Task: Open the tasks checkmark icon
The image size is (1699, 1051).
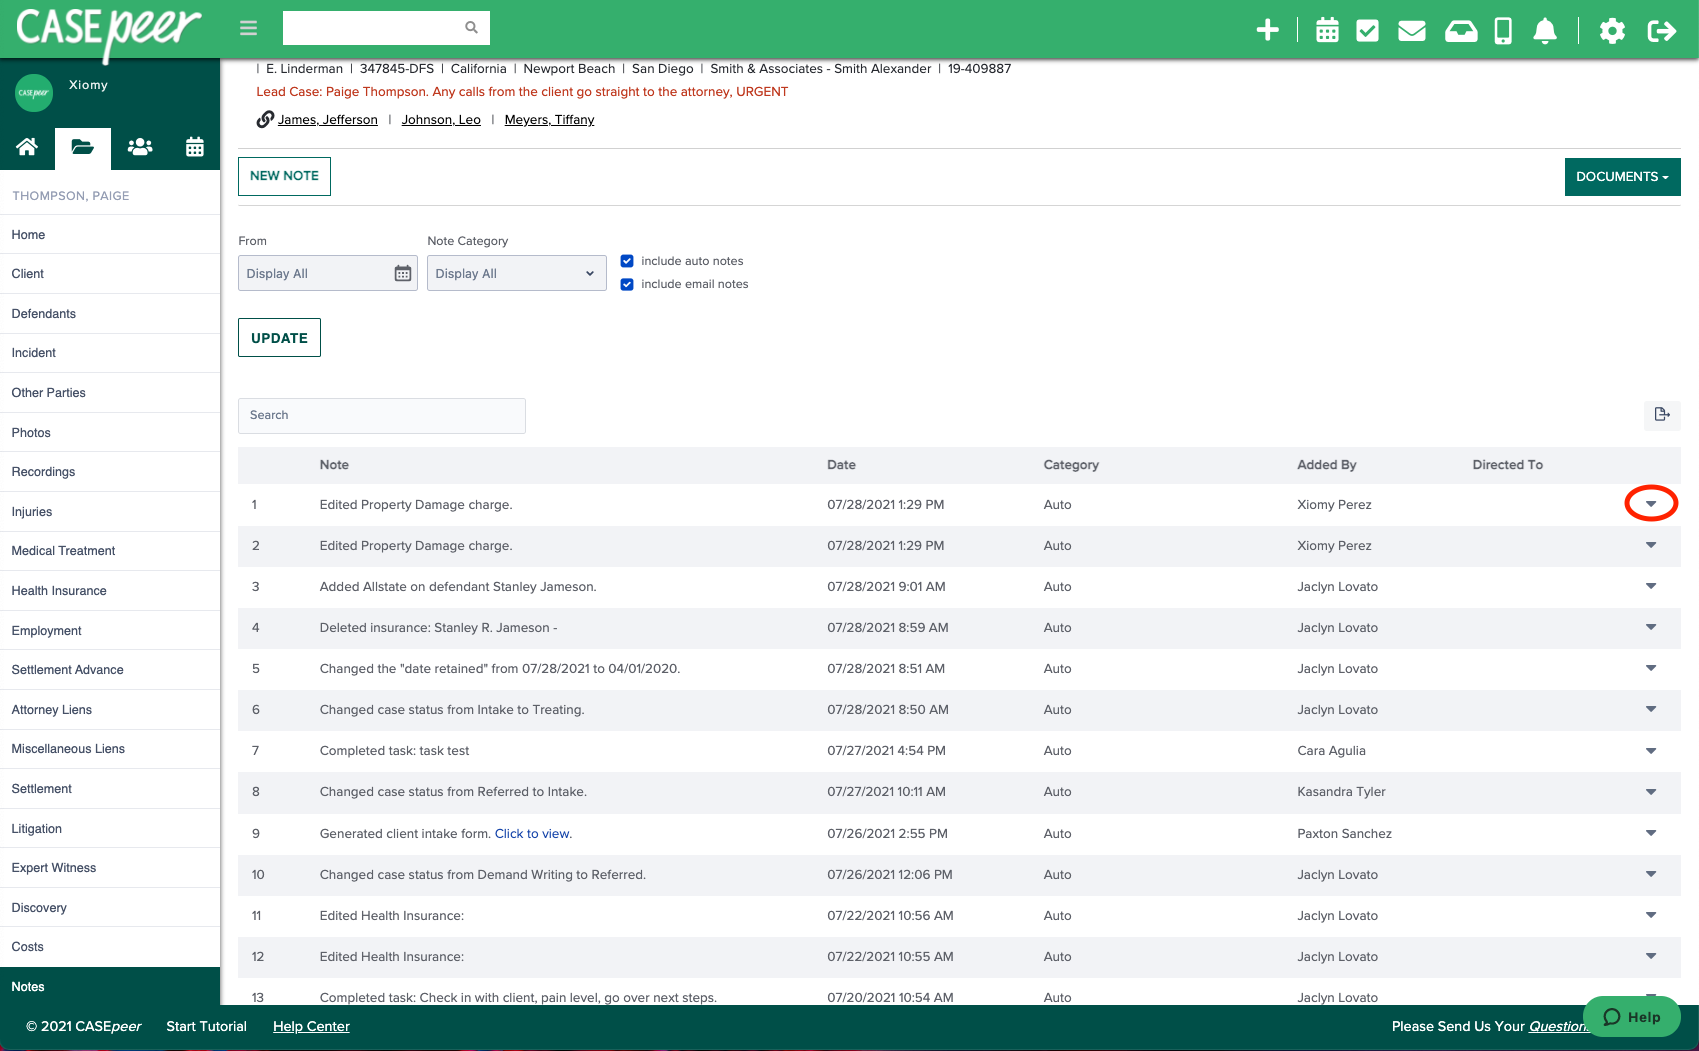Action: [1368, 29]
